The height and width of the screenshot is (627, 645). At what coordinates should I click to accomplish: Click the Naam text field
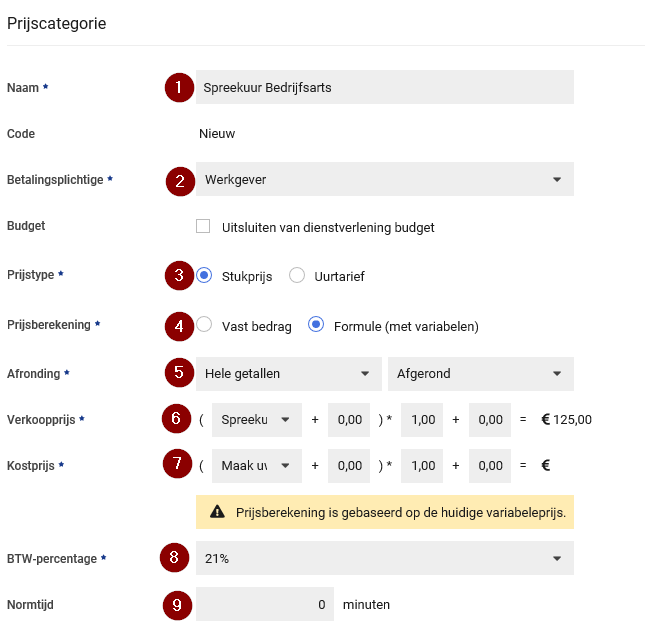384,87
